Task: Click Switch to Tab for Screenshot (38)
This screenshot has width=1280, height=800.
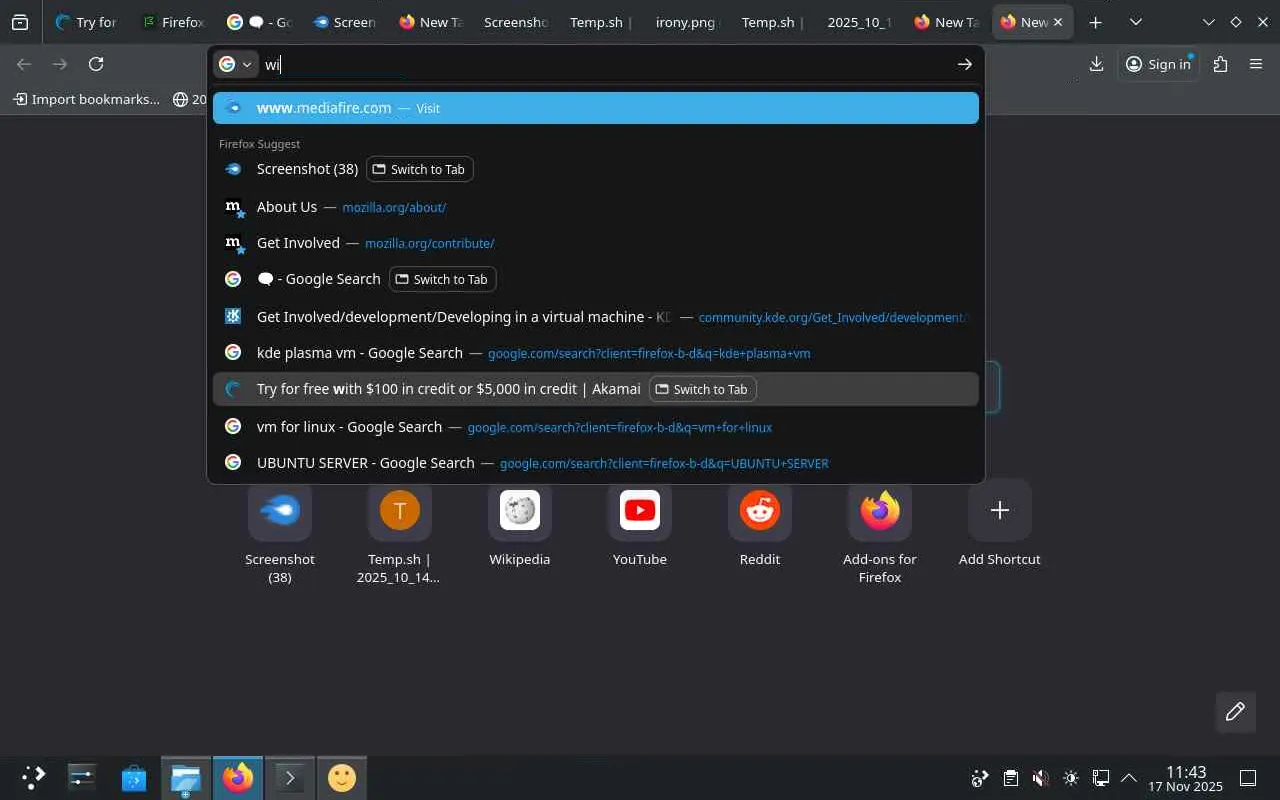Action: pos(419,169)
